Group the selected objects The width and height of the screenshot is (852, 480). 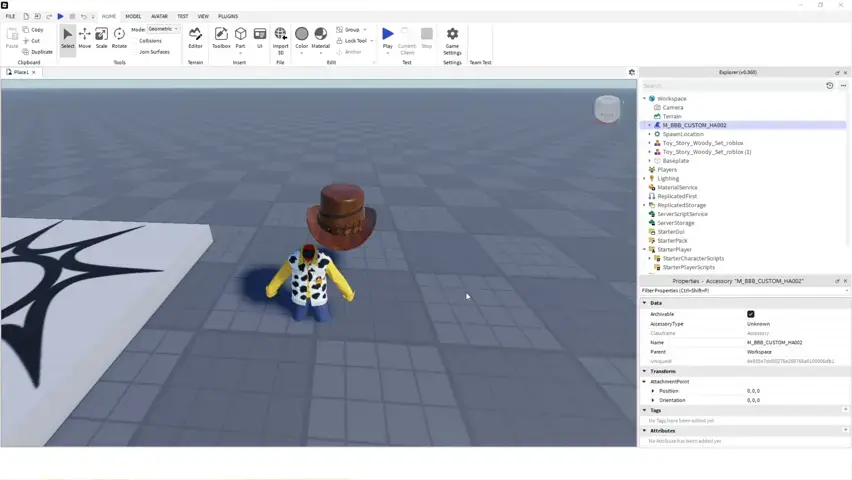pos(348,30)
